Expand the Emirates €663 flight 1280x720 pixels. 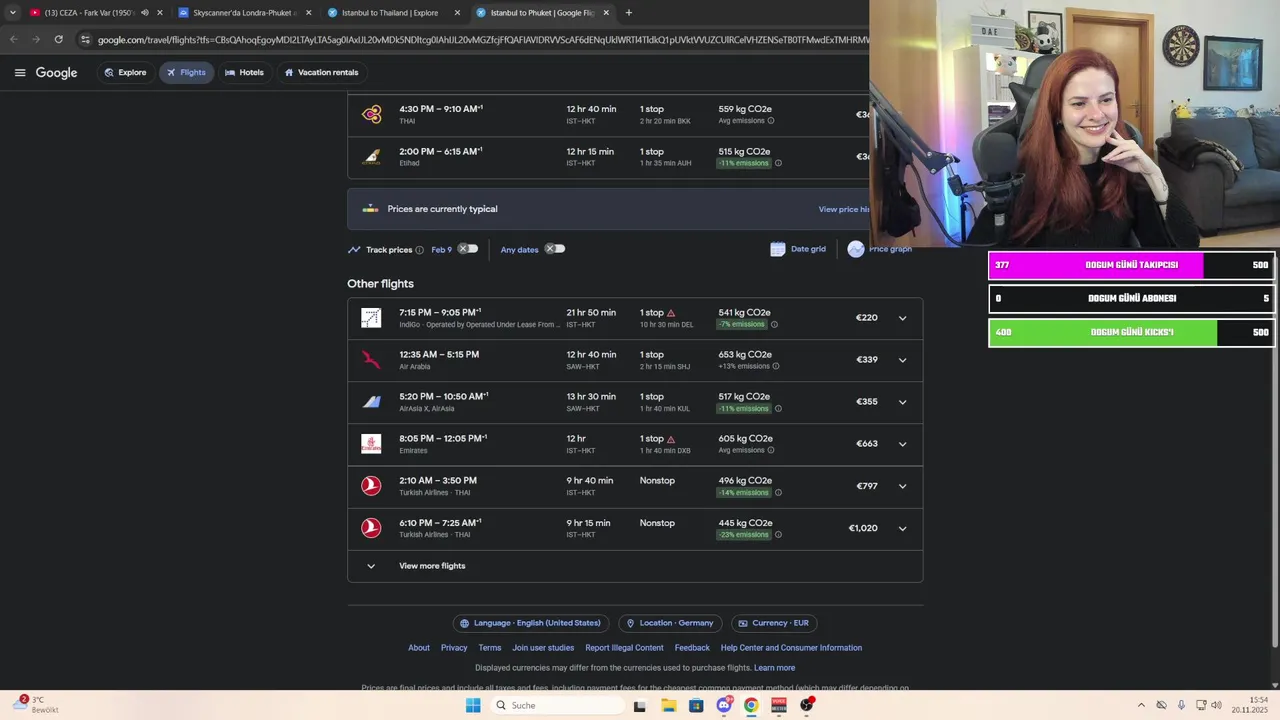(x=902, y=444)
